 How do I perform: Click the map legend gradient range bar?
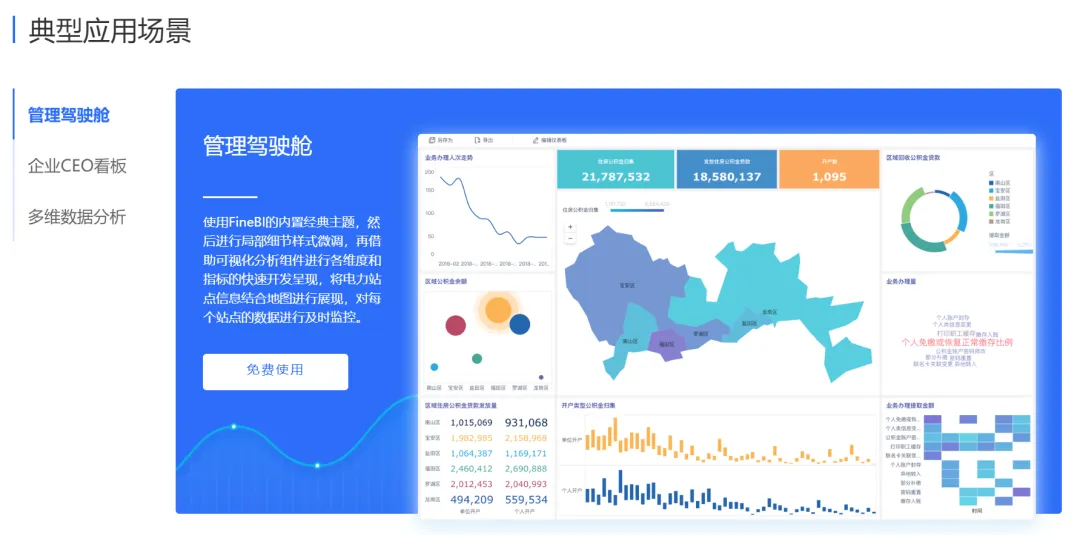point(637,210)
